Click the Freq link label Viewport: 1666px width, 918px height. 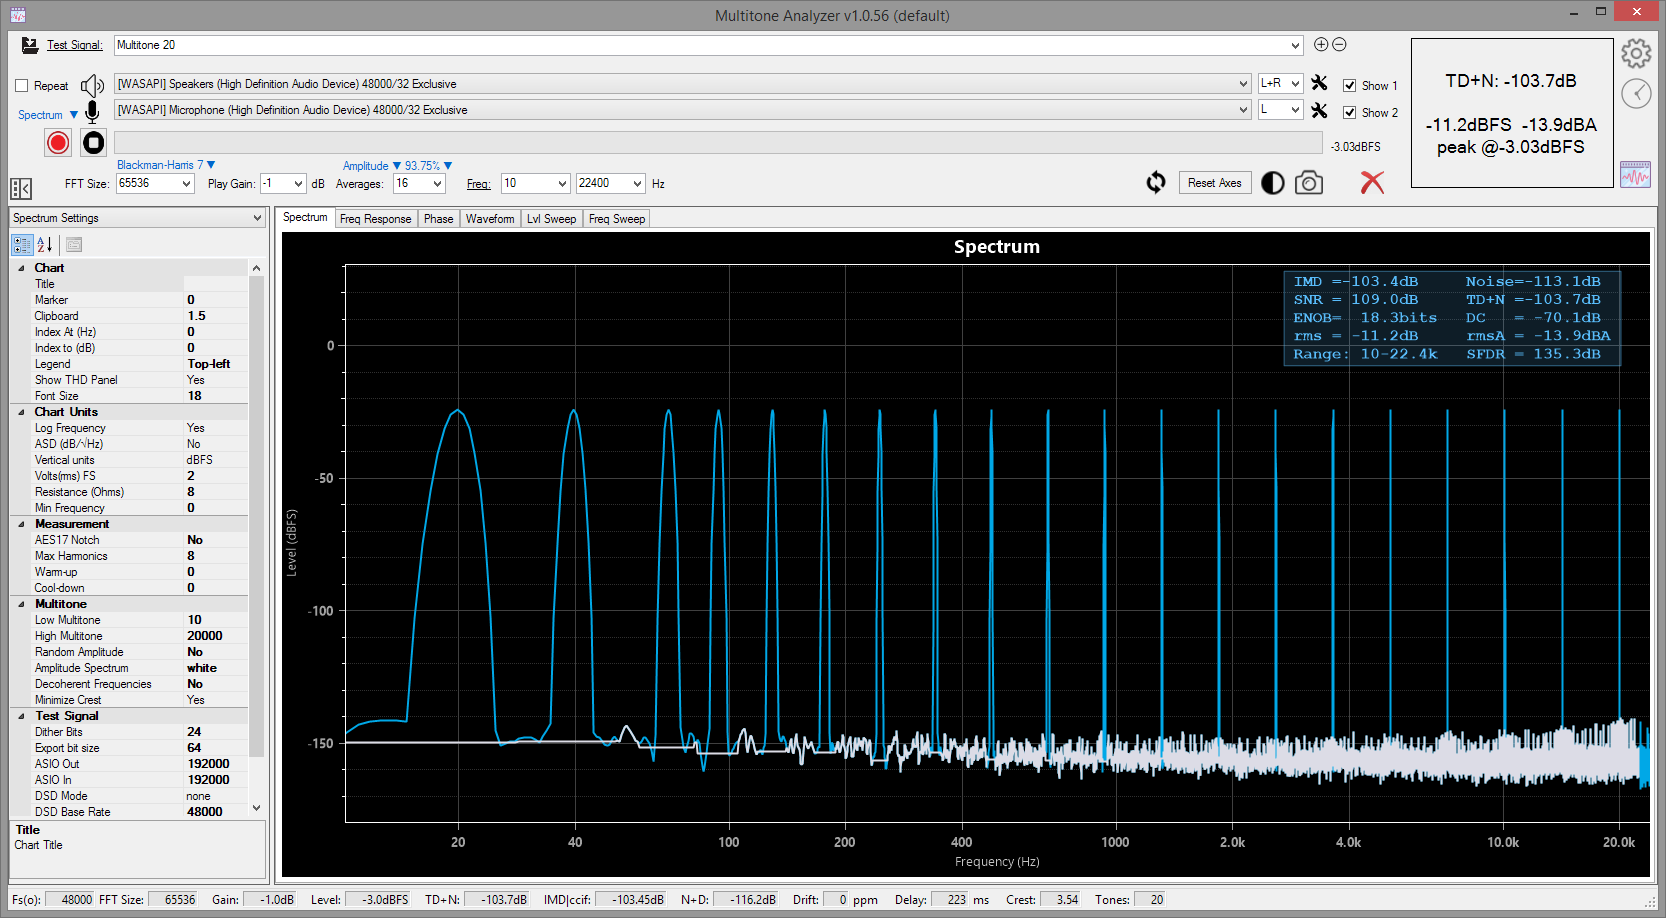478,184
